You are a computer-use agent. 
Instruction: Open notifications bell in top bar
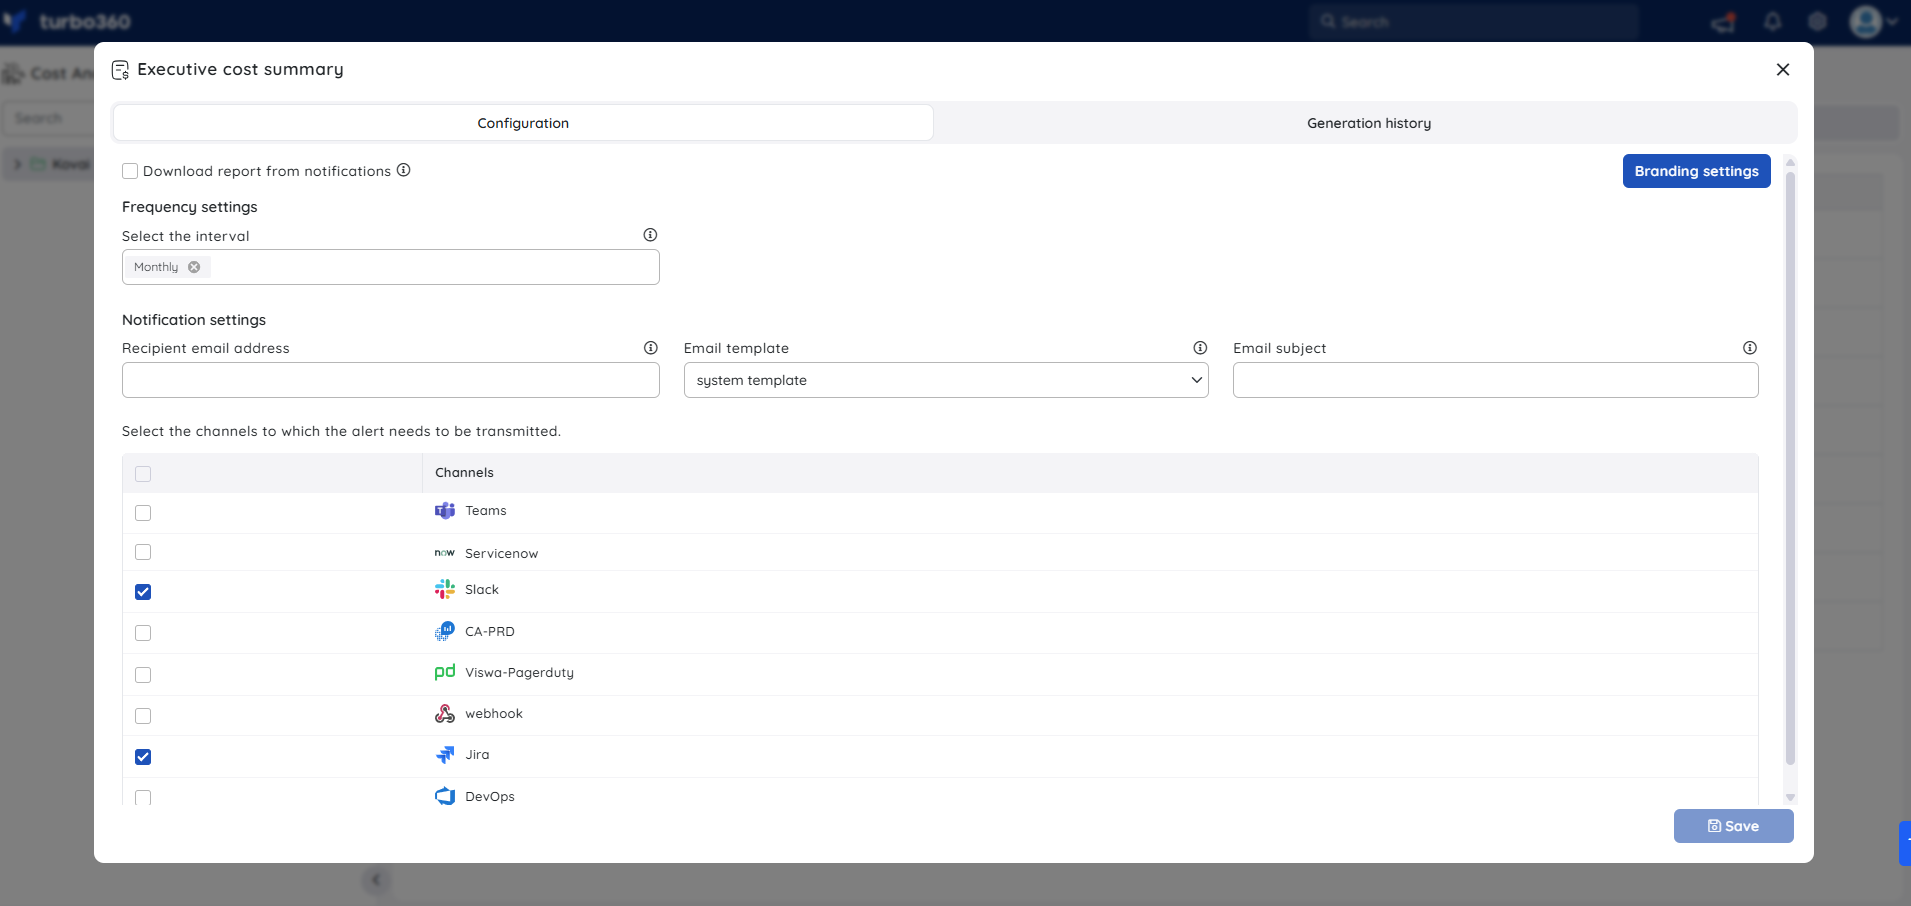pyautogui.click(x=1773, y=22)
